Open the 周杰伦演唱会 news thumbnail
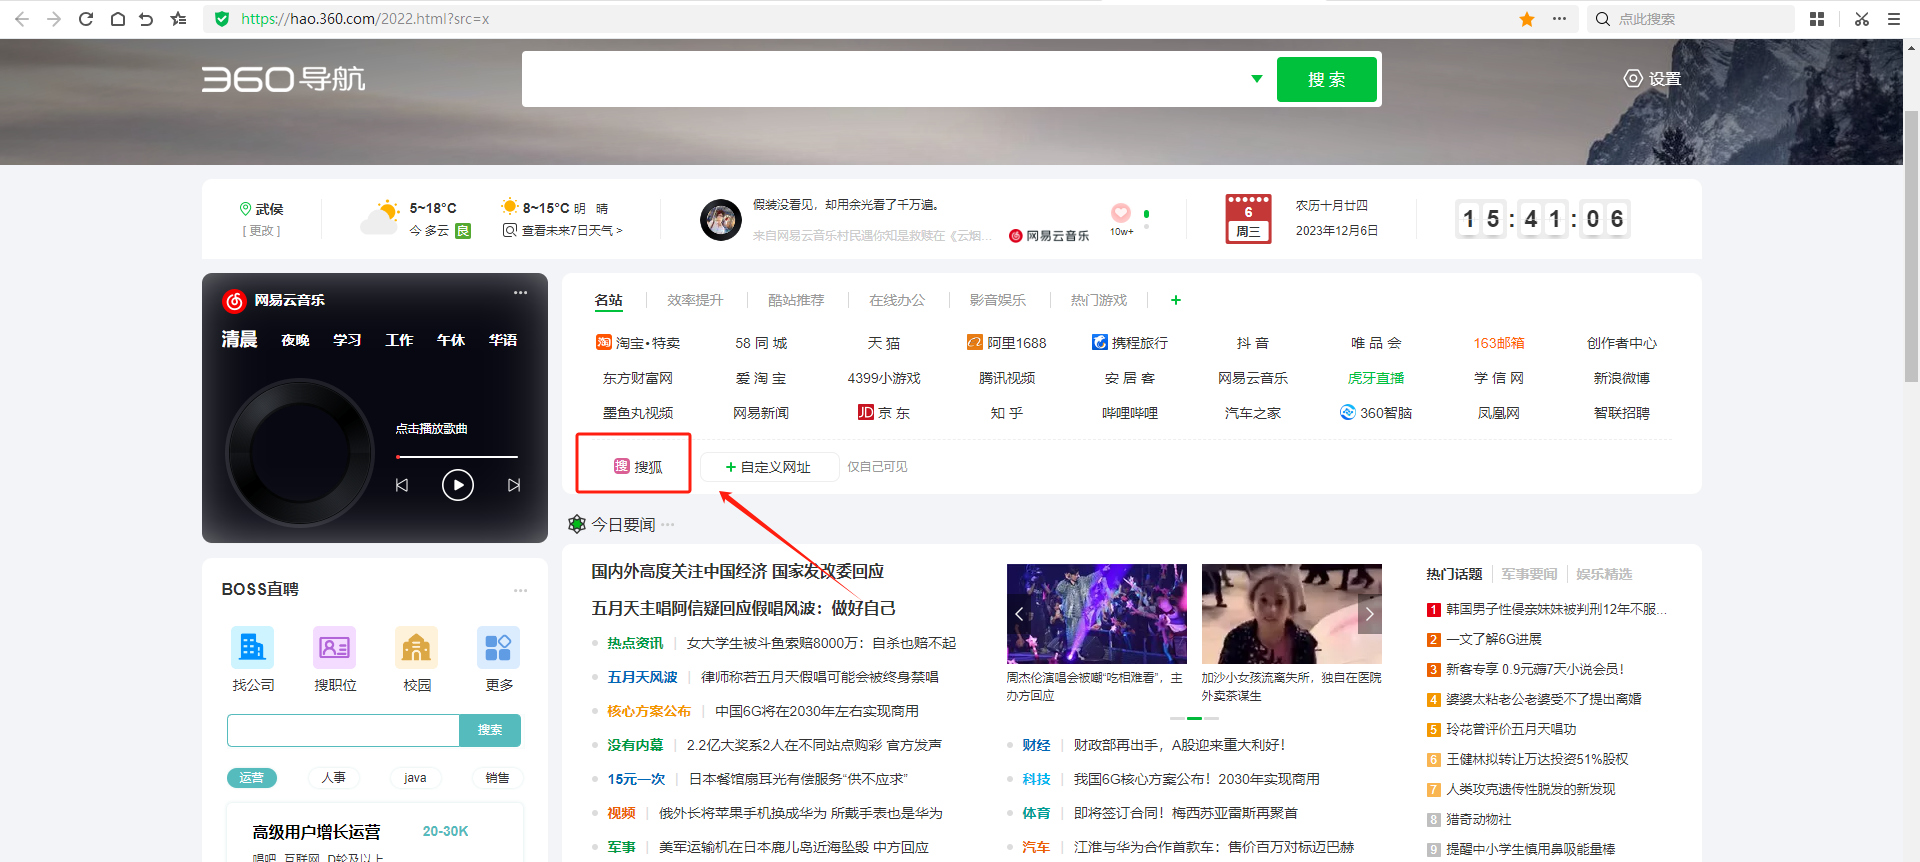Viewport: 1920px width, 862px height. [x=1097, y=614]
